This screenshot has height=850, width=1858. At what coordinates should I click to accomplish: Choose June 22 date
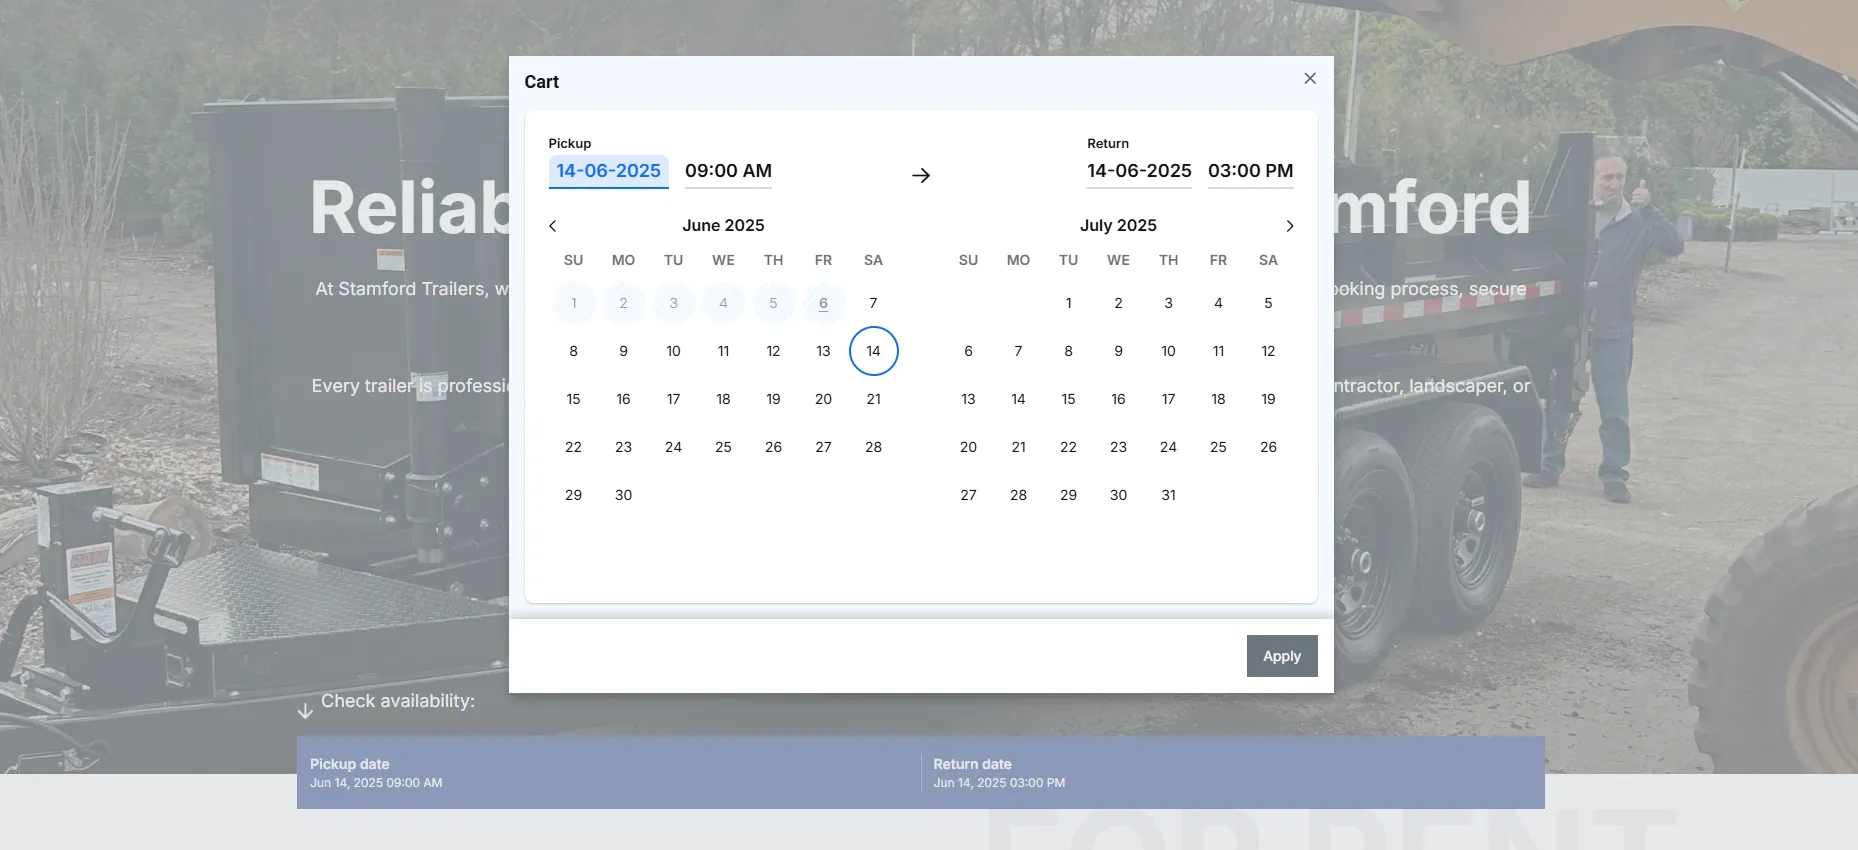click(574, 447)
